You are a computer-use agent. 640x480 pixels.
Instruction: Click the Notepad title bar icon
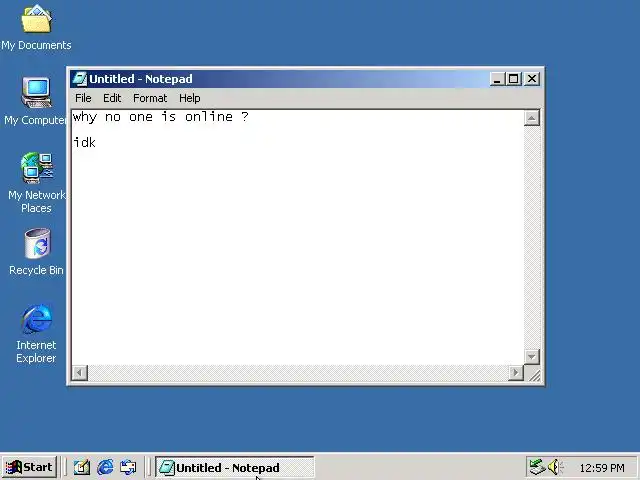coord(80,79)
